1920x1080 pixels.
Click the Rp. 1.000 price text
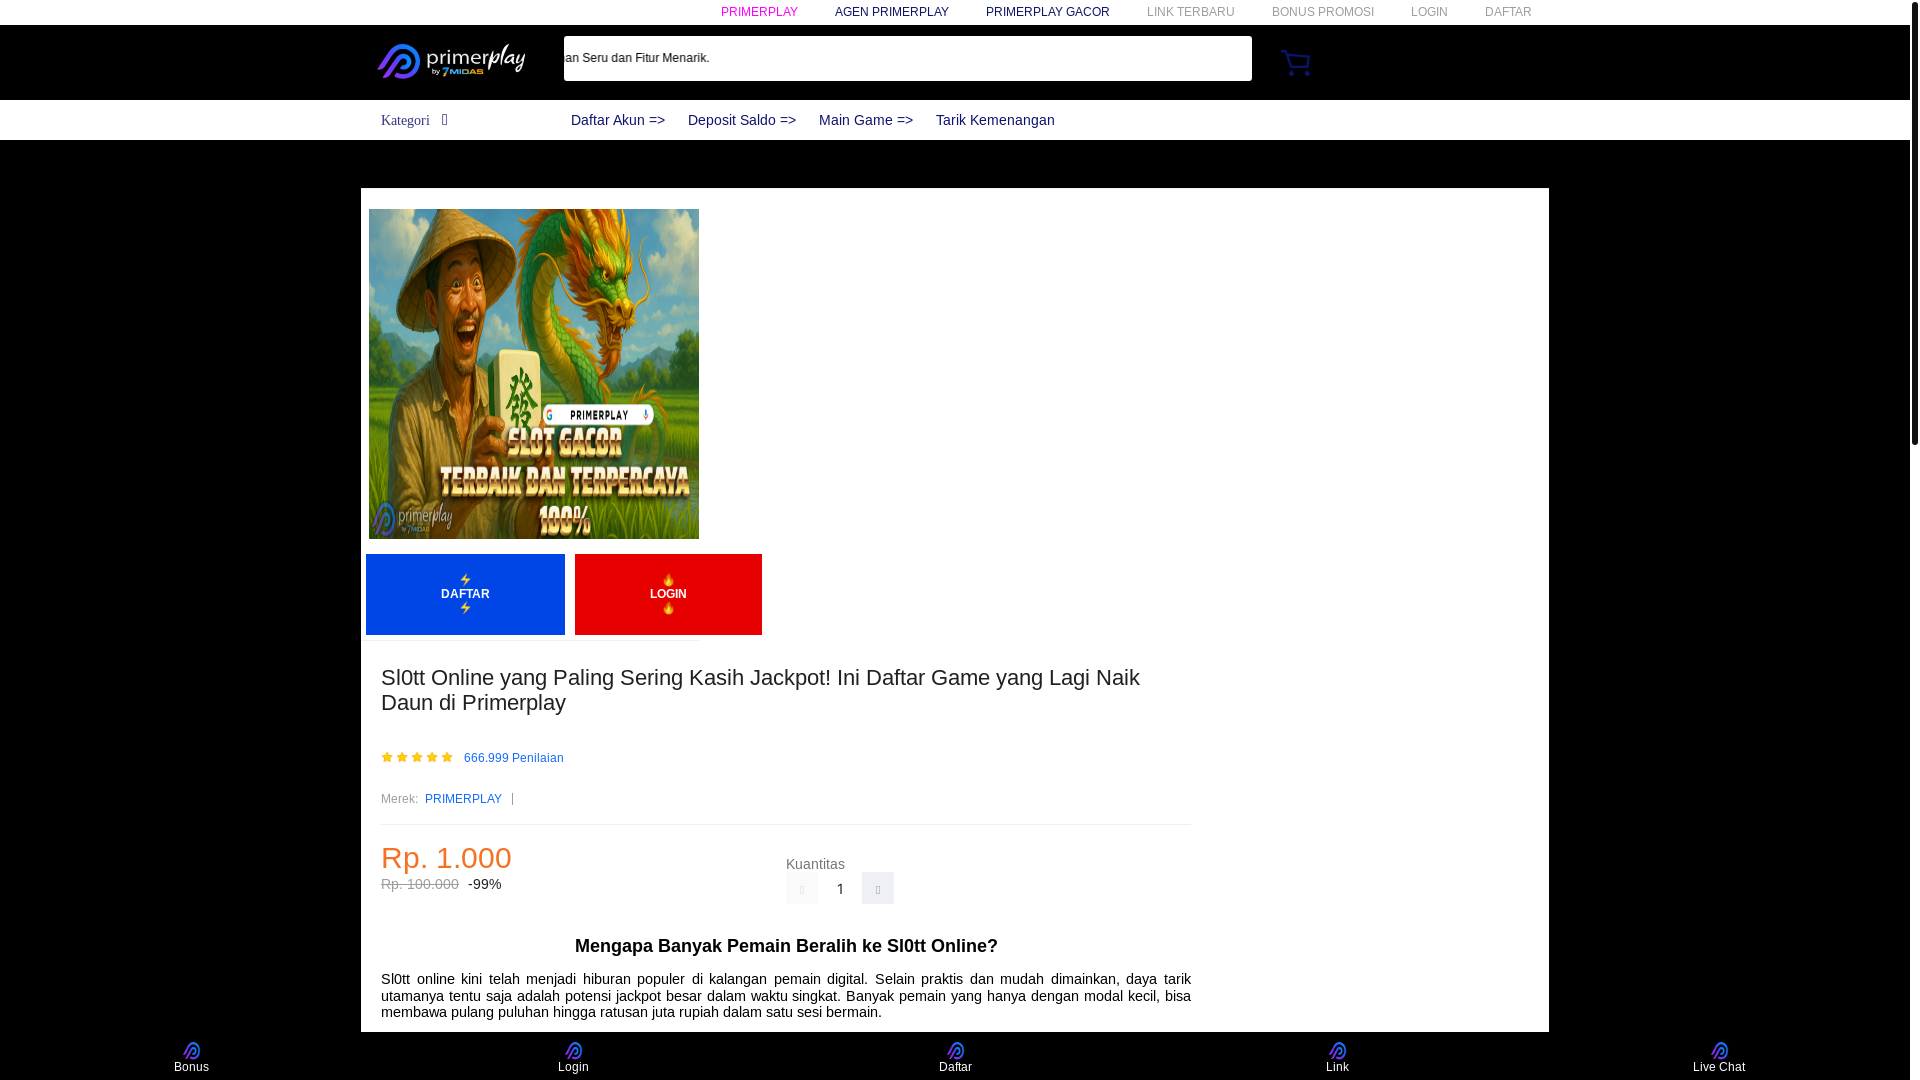coord(446,858)
